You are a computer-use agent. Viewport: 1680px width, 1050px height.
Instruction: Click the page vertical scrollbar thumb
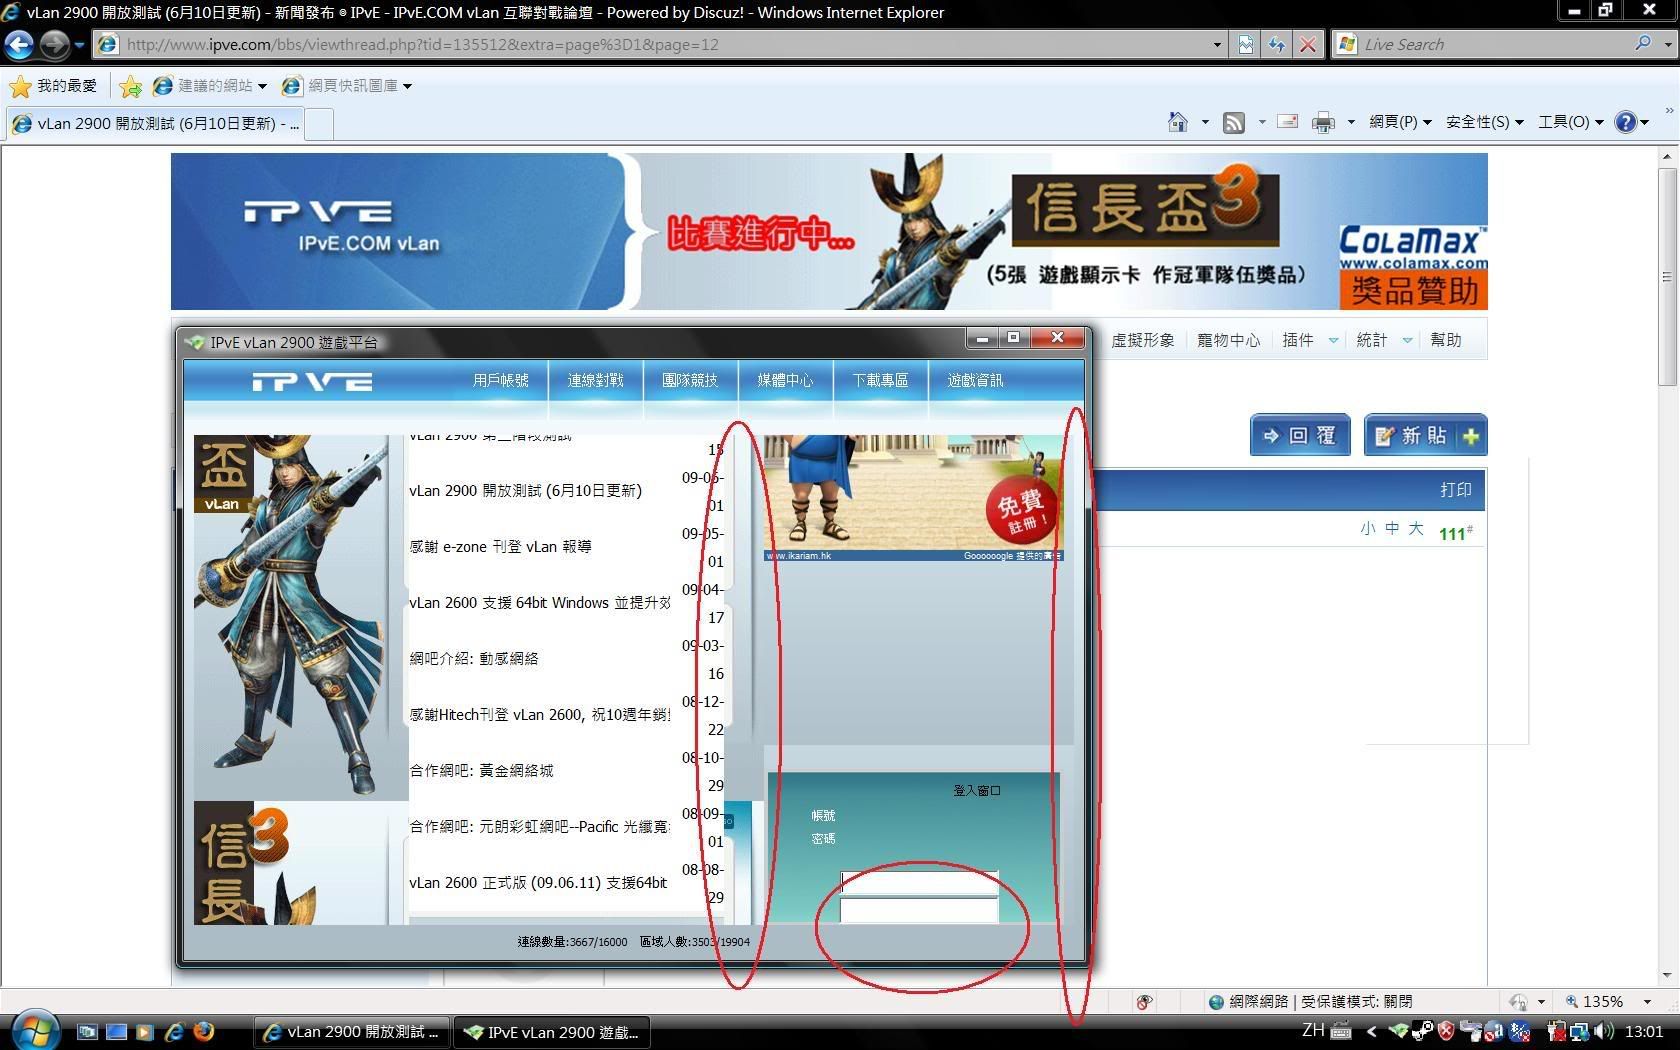point(1666,277)
